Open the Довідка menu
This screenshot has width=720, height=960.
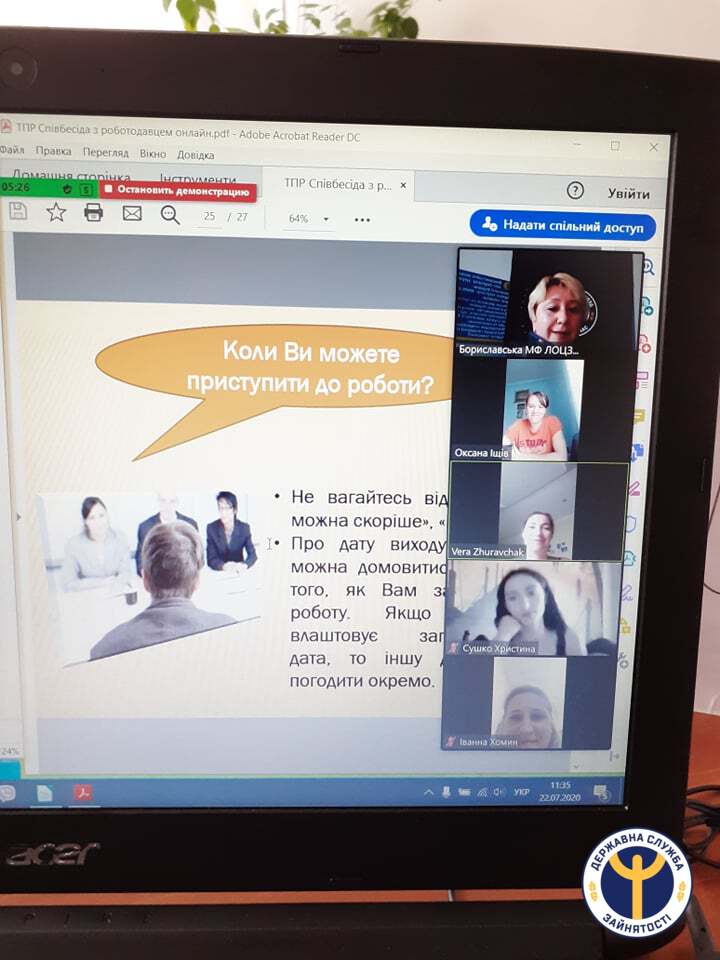tap(196, 155)
